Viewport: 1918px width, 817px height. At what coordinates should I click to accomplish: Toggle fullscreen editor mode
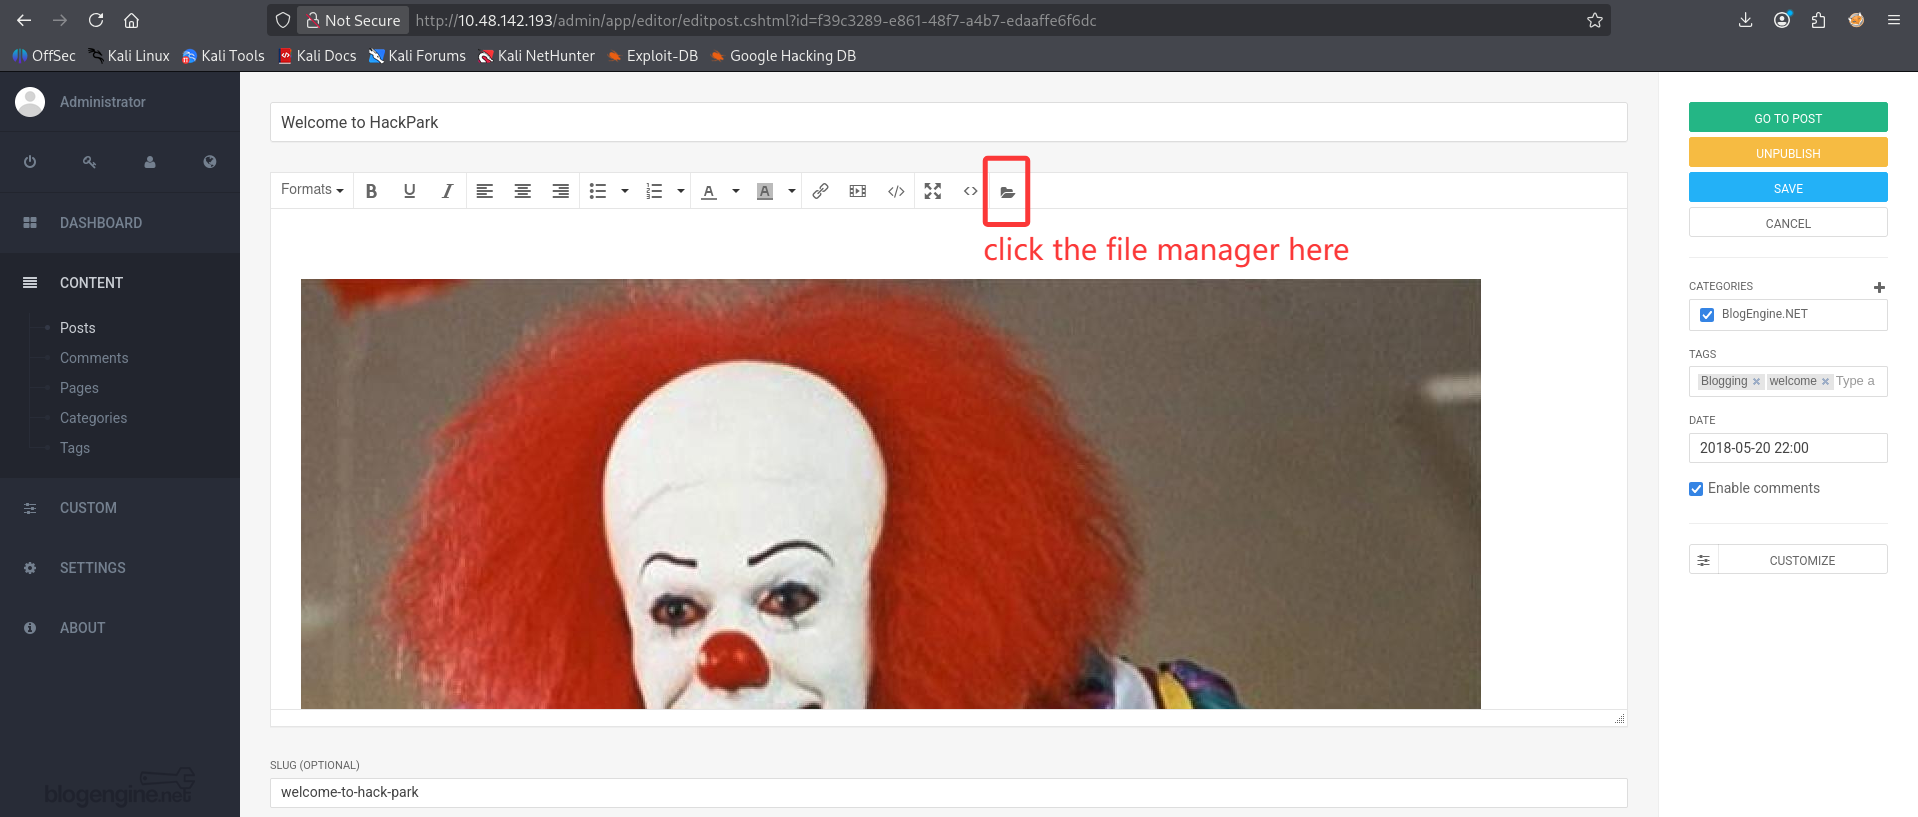[933, 191]
